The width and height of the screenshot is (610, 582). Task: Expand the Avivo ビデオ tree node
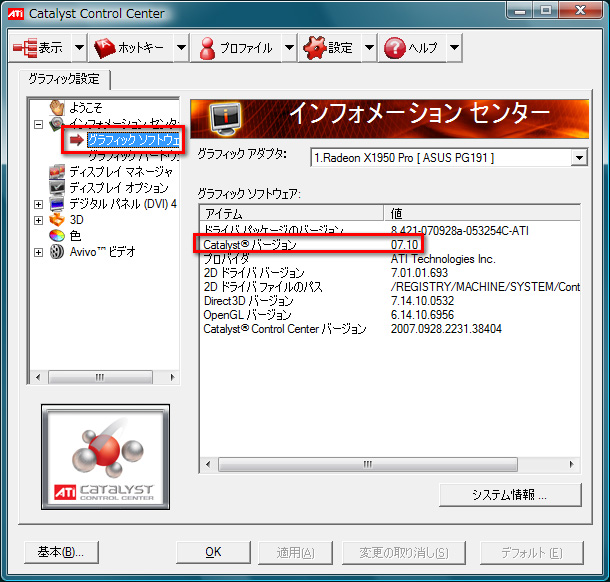pyautogui.click(x=38, y=252)
